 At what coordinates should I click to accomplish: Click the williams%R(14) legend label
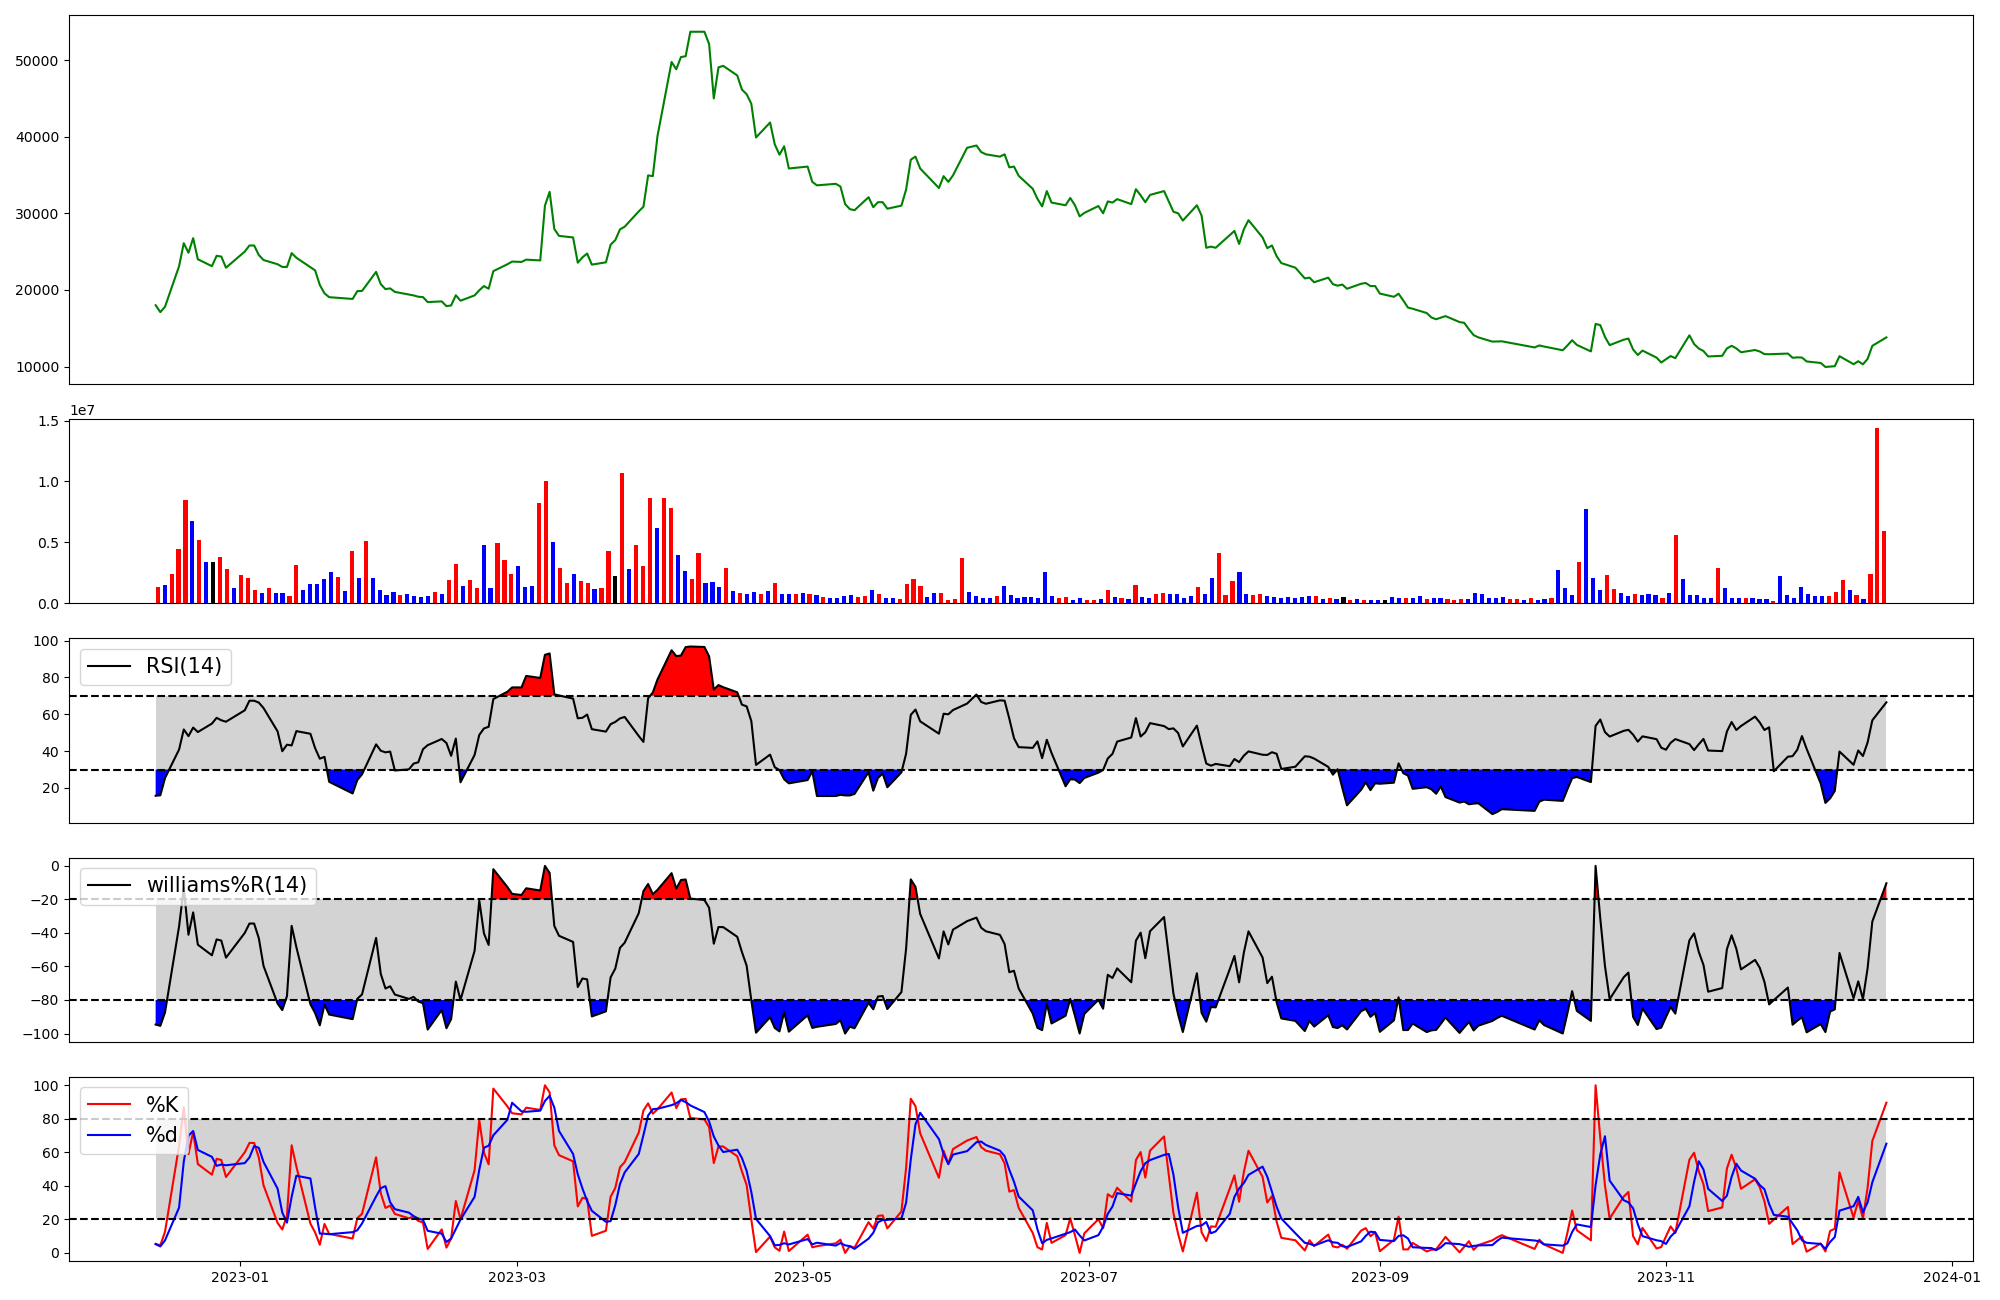click(x=226, y=885)
